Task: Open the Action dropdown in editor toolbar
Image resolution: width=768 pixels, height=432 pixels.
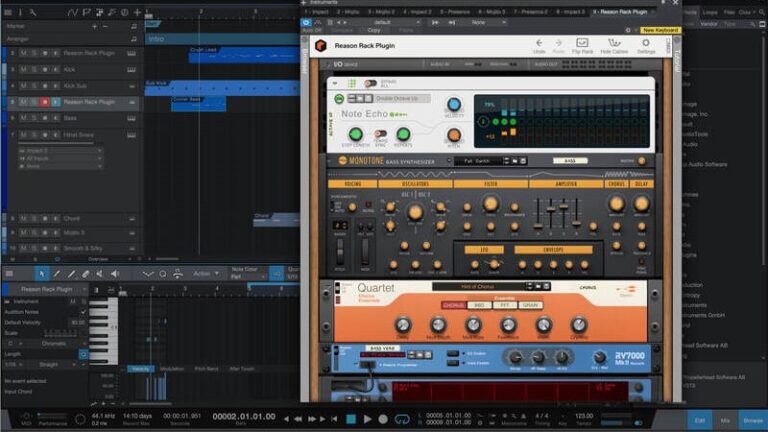Action: (x=205, y=273)
